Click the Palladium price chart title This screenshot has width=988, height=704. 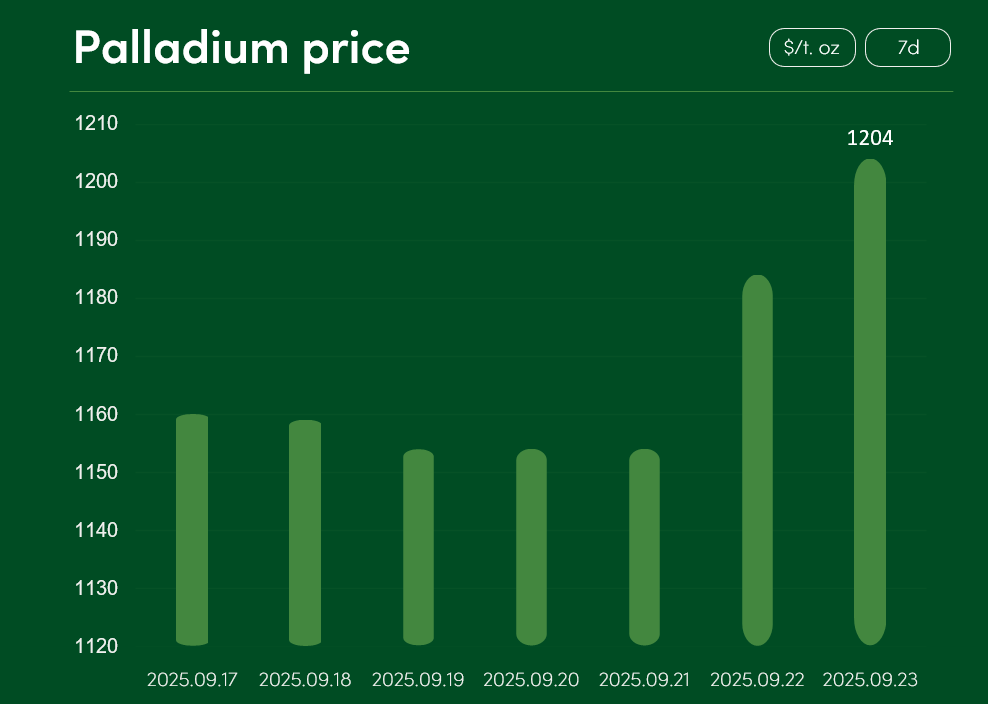[x=242, y=48]
